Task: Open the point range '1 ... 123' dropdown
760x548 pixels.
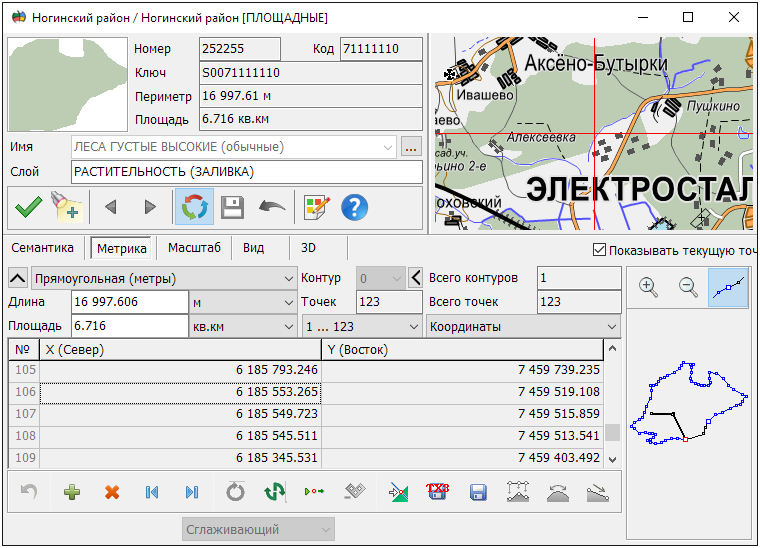Action: [x=362, y=326]
